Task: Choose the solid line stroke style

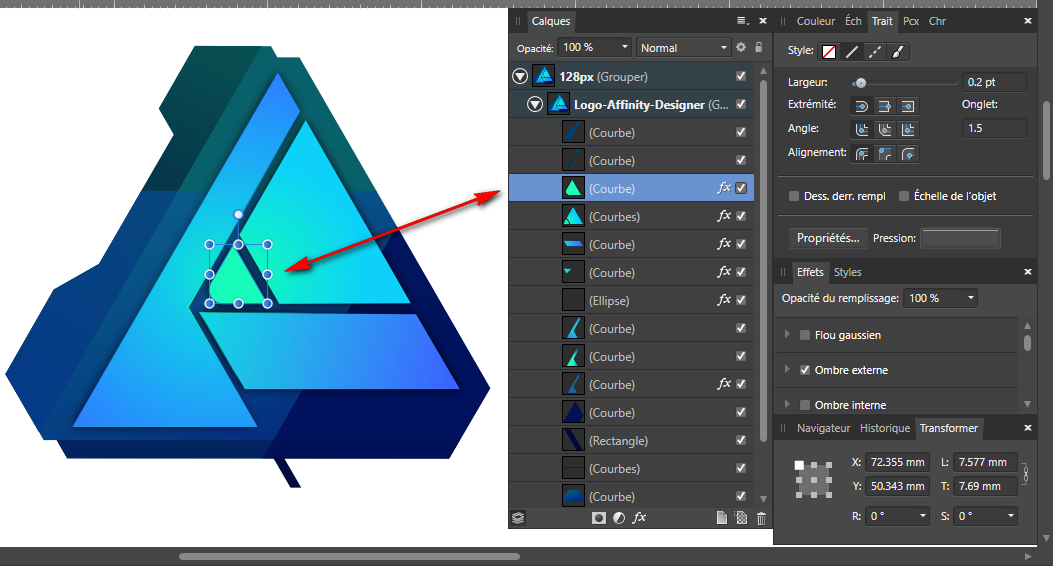Action: pyautogui.click(x=852, y=52)
